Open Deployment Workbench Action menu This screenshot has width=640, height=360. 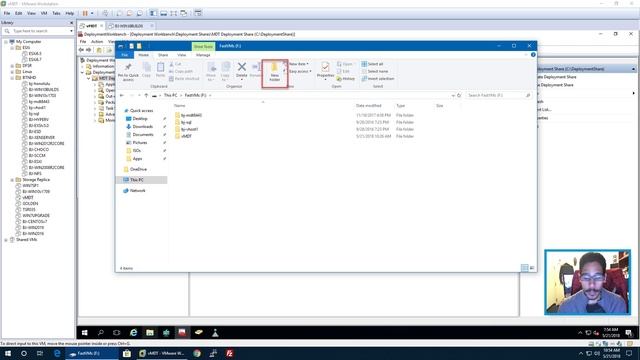click(97, 42)
